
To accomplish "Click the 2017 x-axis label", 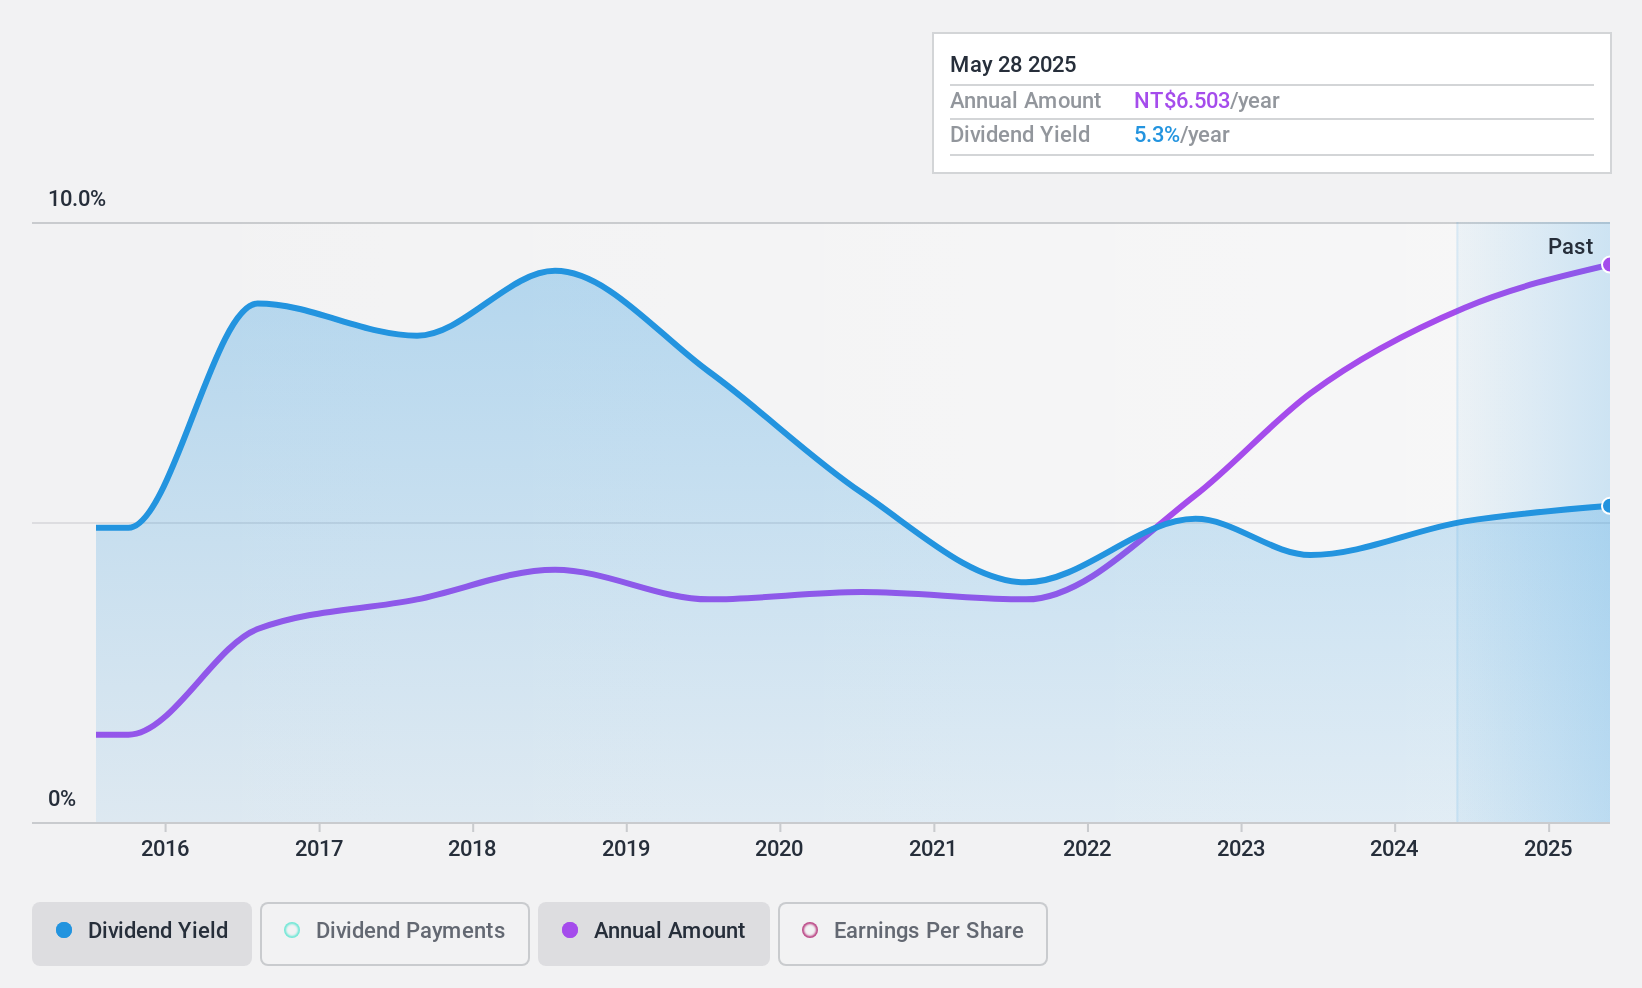I will tap(319, 849).
